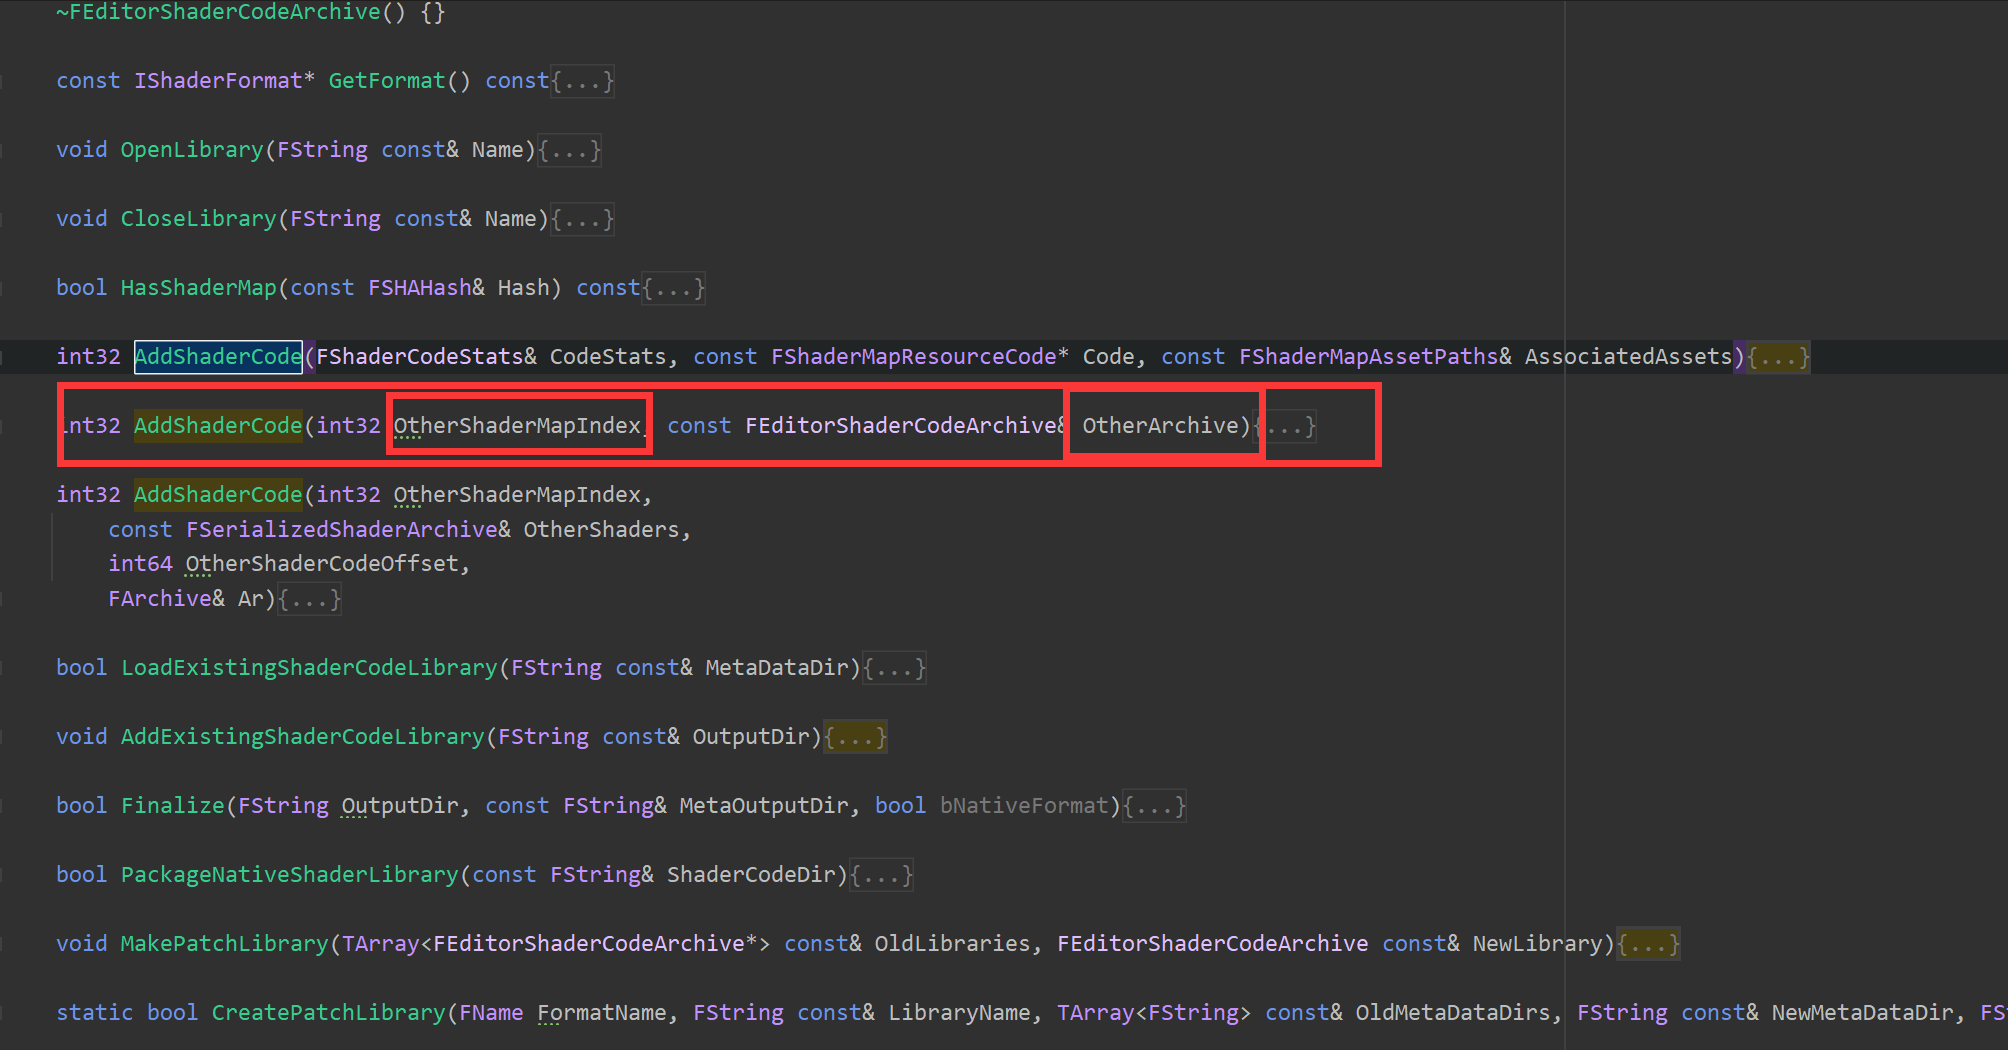Image resolution: width=2008 pixels, height=1050 pixels.
Task: Click the ~FEditorShaderCodeArchive destructor name
Action: (x=219, y=12)
